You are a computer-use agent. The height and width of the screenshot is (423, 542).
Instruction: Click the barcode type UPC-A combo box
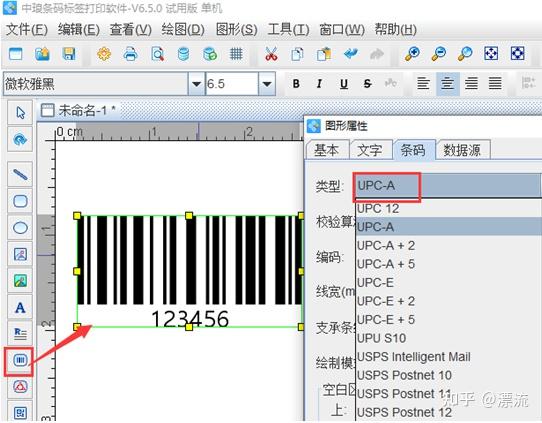[x=447, y=186]
